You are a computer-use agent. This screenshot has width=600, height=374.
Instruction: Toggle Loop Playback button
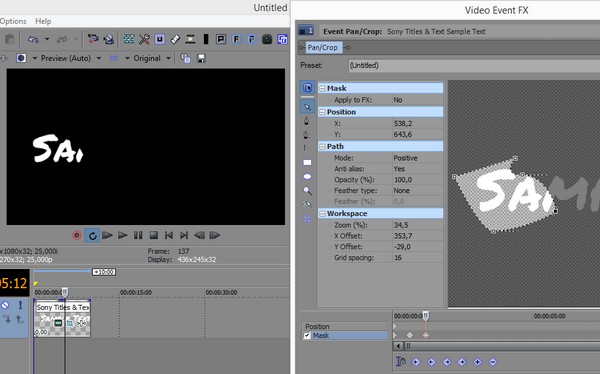tap(92, 235)
